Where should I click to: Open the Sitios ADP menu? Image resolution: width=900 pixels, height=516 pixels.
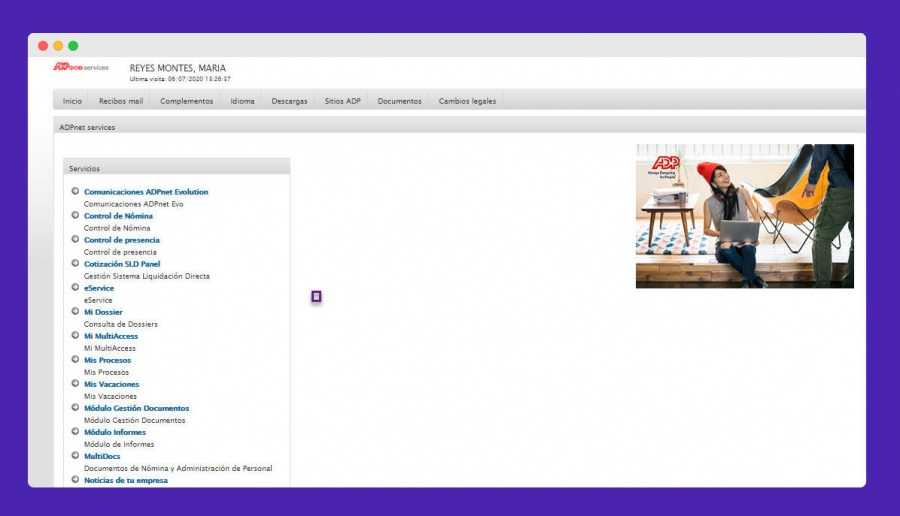point(343,101)
